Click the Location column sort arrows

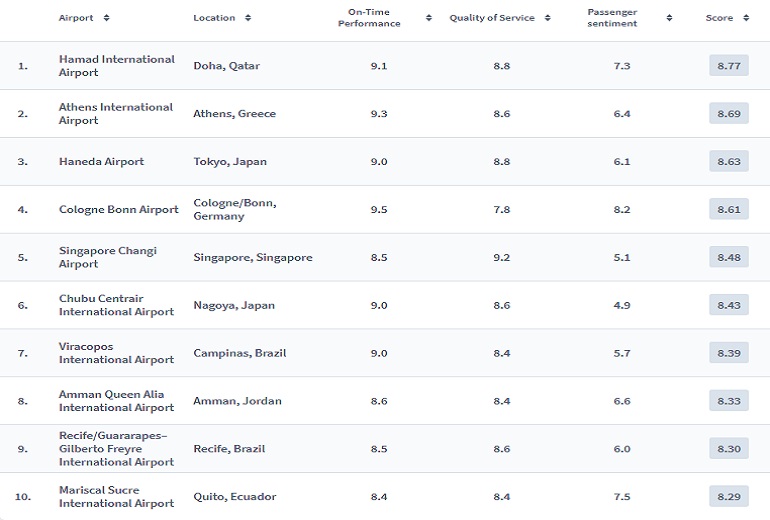coord(248,18)
